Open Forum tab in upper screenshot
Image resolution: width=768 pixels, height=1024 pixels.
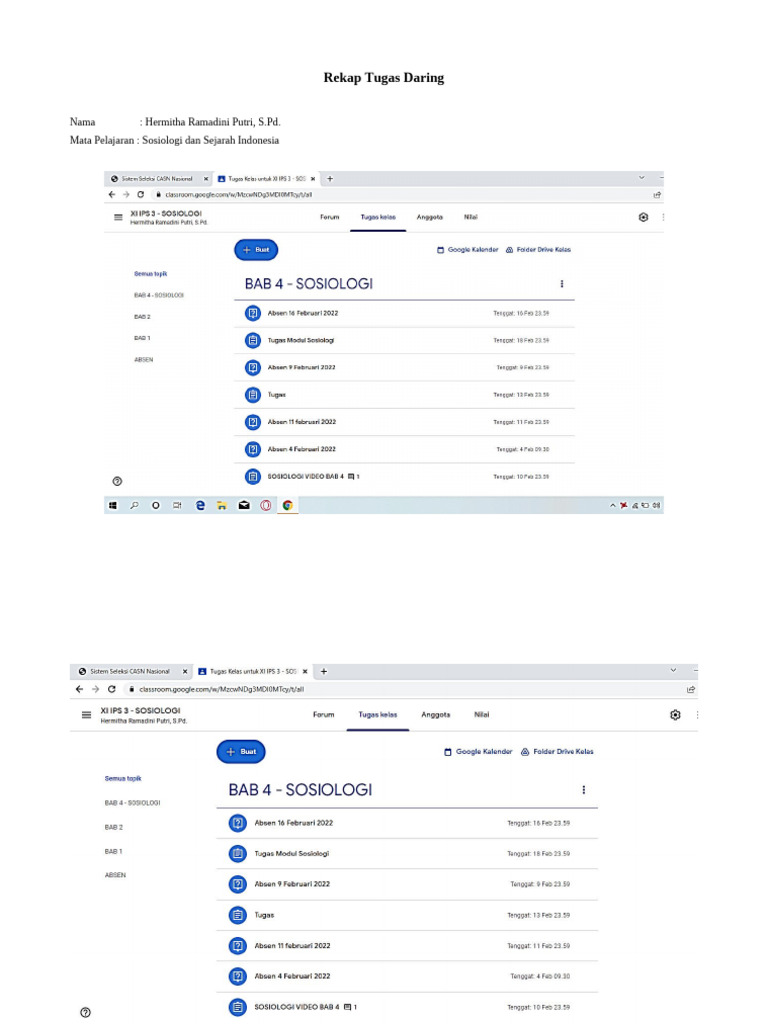click(330, 217)
